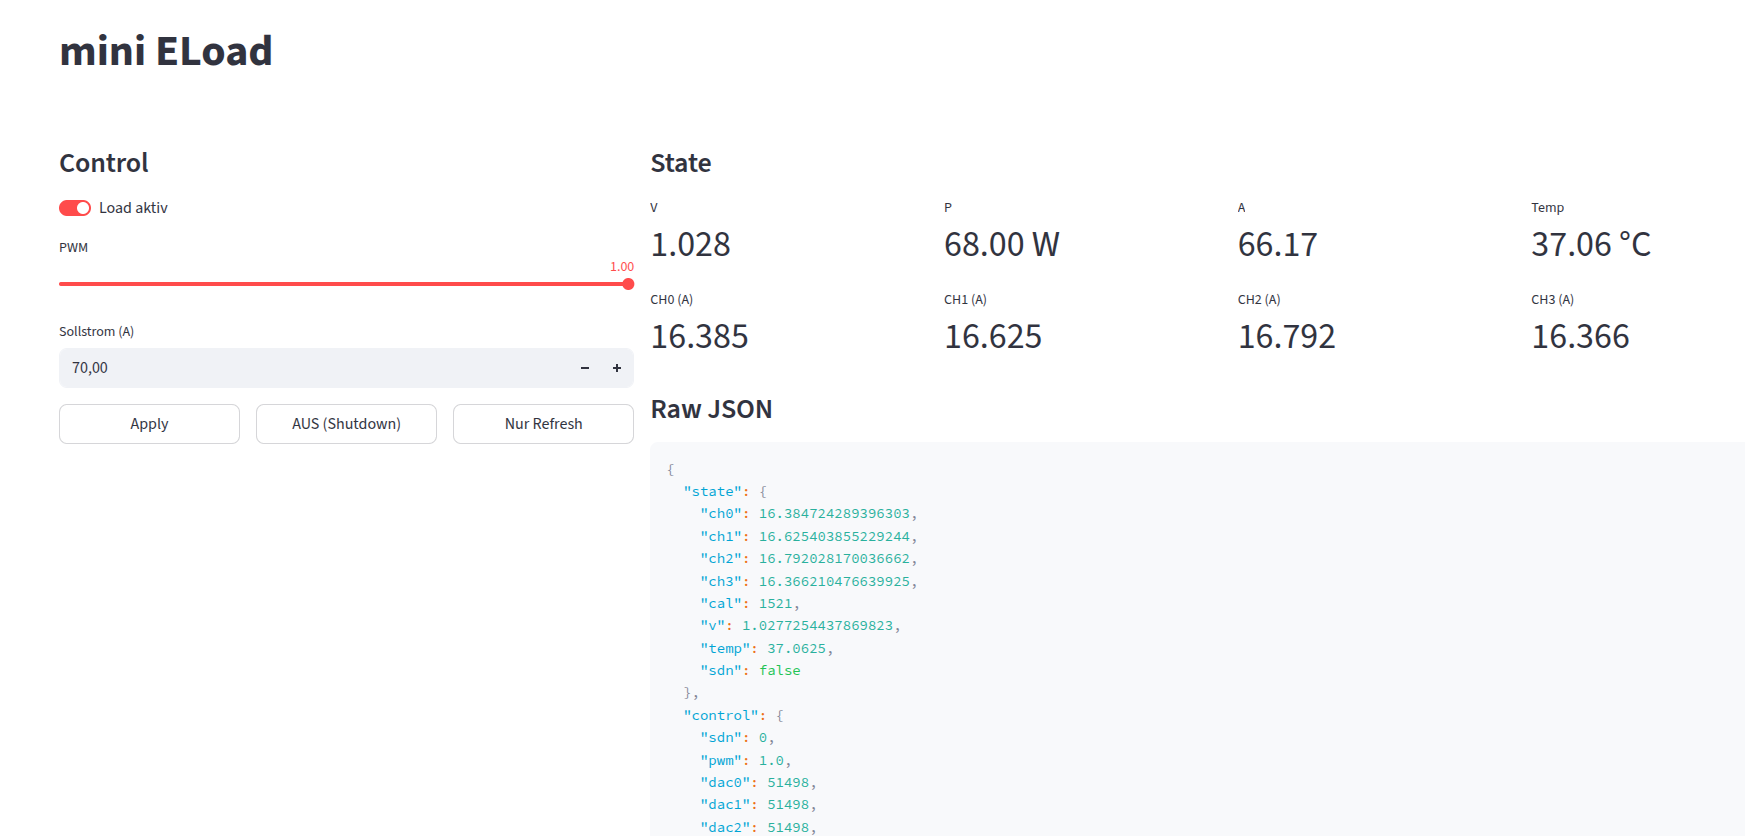Click the power metric 68.00 W
The width and height of the screenshot is (1745, 836).
(1001, 245)
